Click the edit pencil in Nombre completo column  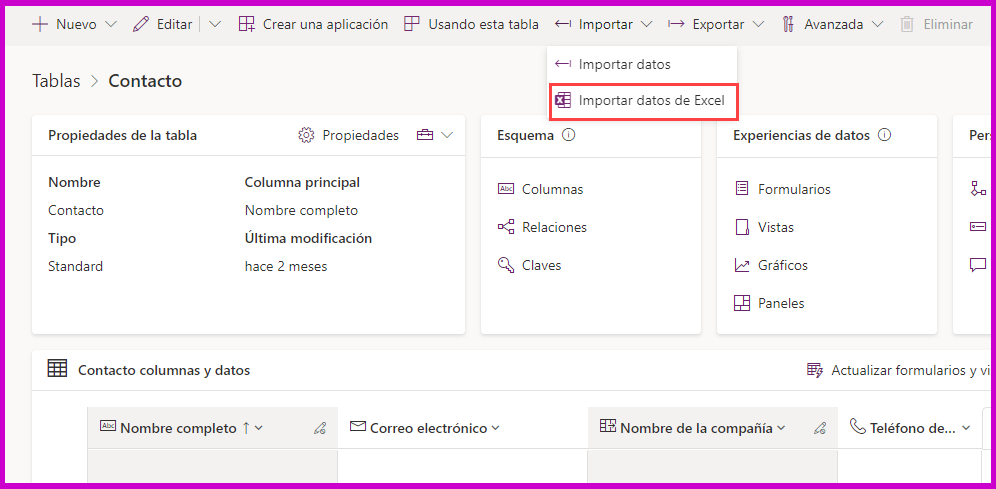click(x=320, y=428)
